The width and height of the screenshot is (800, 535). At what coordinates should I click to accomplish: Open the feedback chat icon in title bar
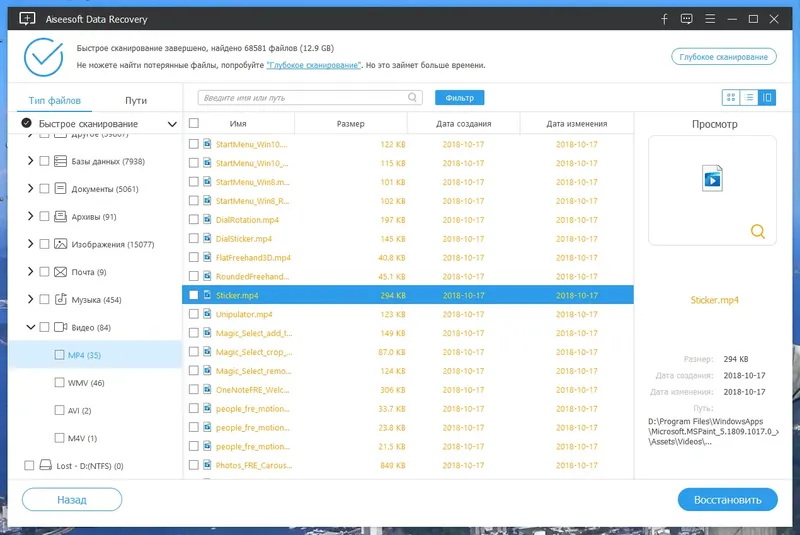[687, 19]
